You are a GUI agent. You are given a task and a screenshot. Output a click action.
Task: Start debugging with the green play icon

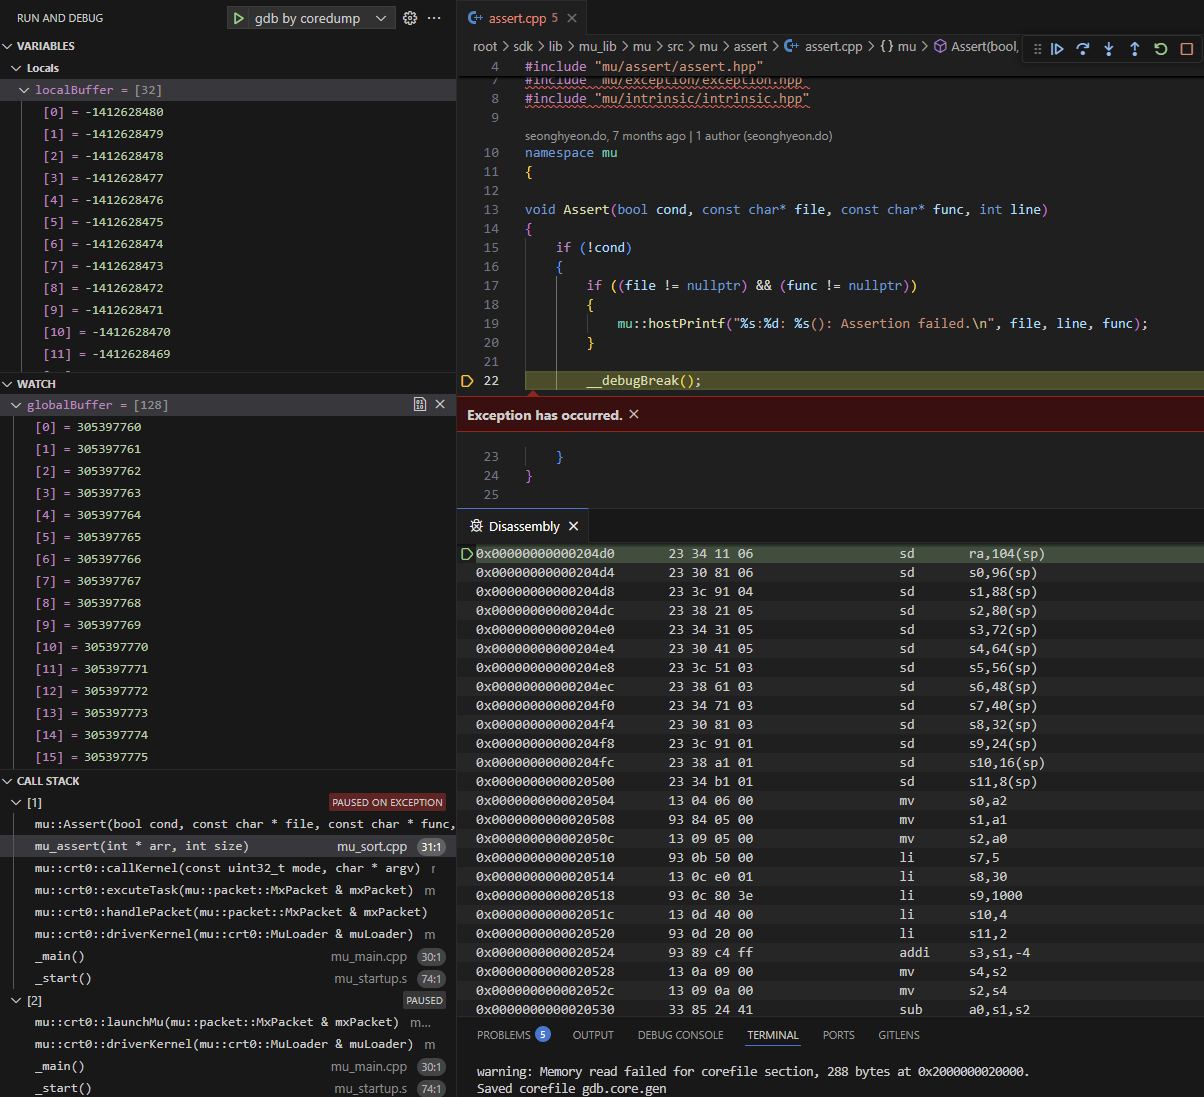click(x=238, y=18)
